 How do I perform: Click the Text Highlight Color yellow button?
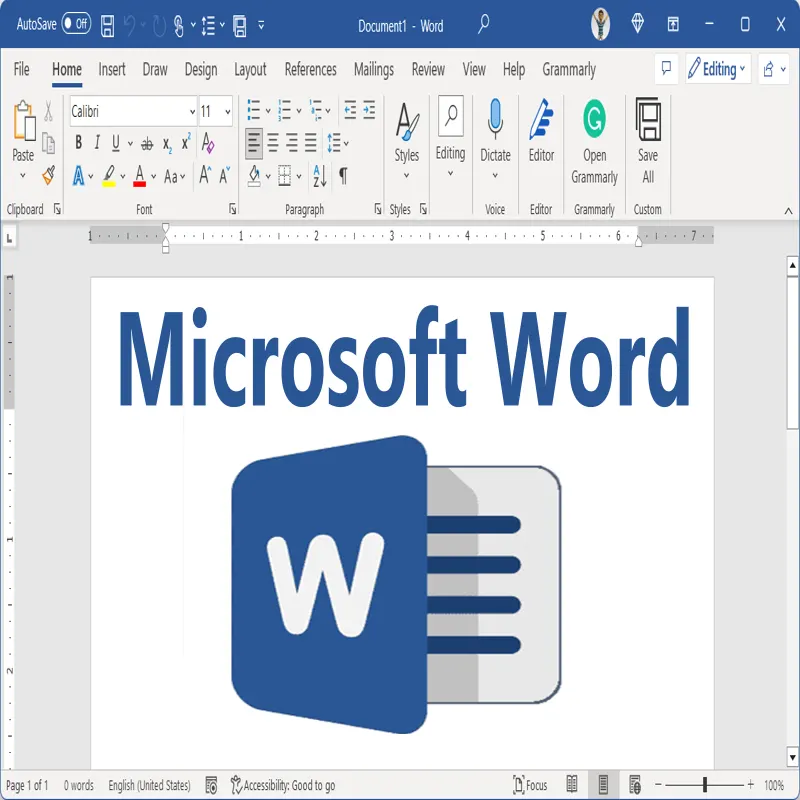click(109, 176)
